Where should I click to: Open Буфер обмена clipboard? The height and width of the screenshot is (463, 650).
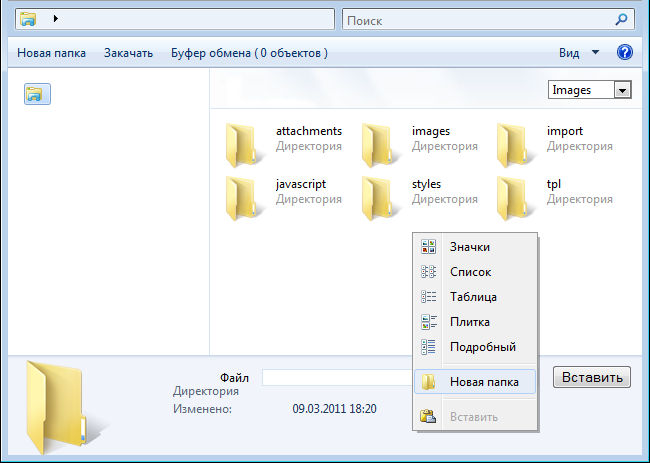pyautogui.click(x=250, y=53)
